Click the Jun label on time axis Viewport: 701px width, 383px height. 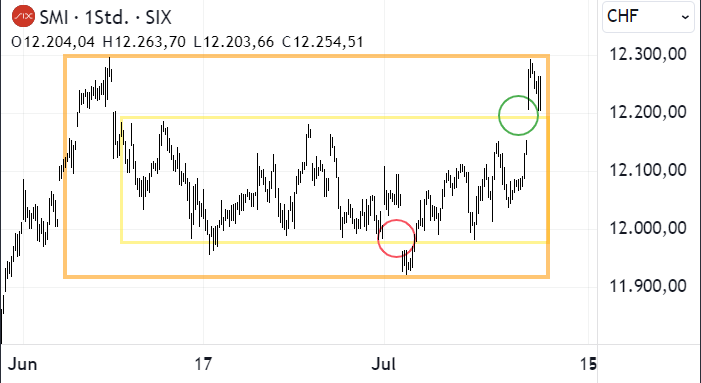tap(23, 364)
